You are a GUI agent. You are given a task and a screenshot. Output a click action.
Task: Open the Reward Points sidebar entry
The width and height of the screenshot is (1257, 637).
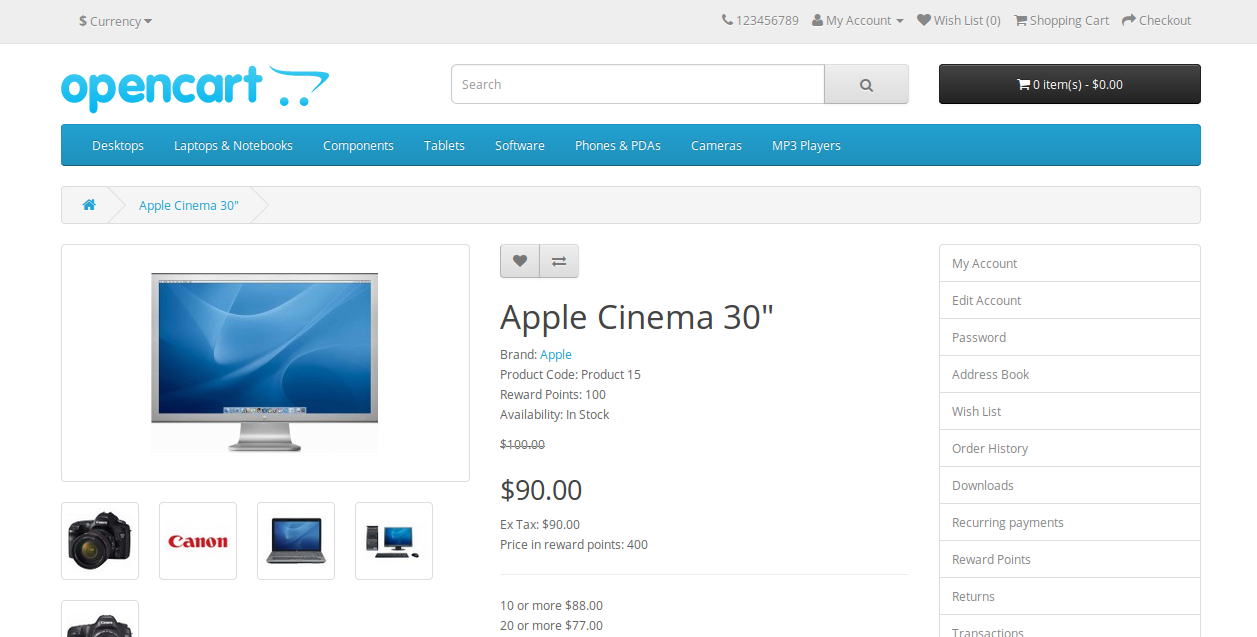[991, 559]
